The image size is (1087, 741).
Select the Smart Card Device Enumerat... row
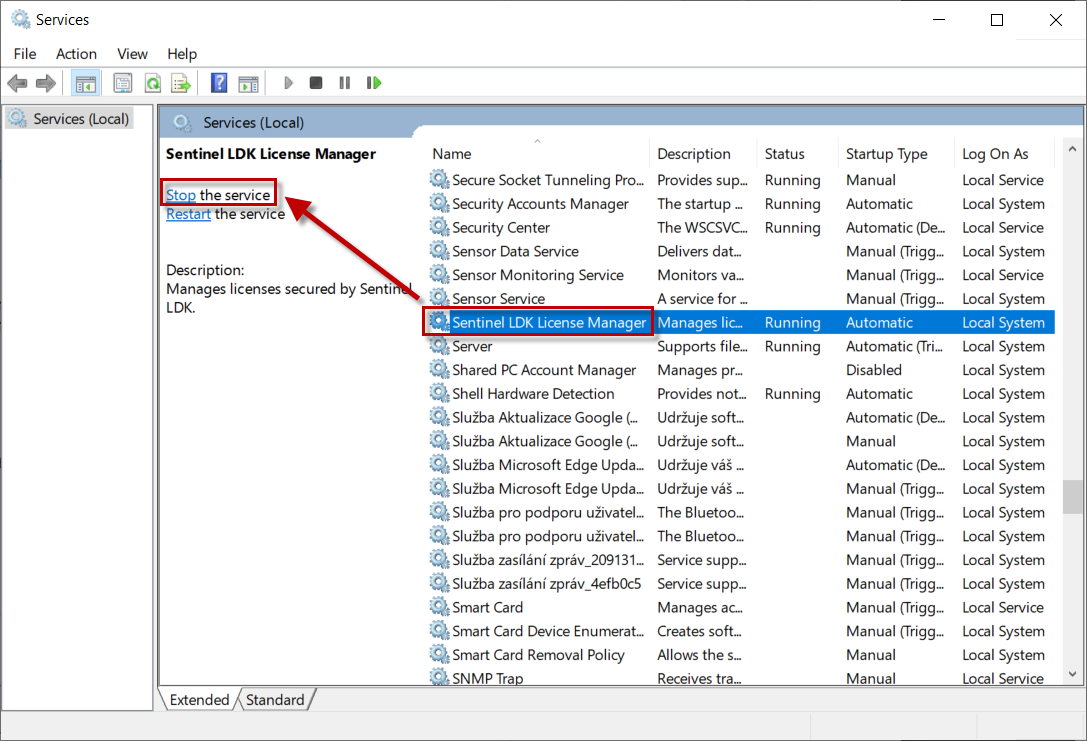pos(740,631)
